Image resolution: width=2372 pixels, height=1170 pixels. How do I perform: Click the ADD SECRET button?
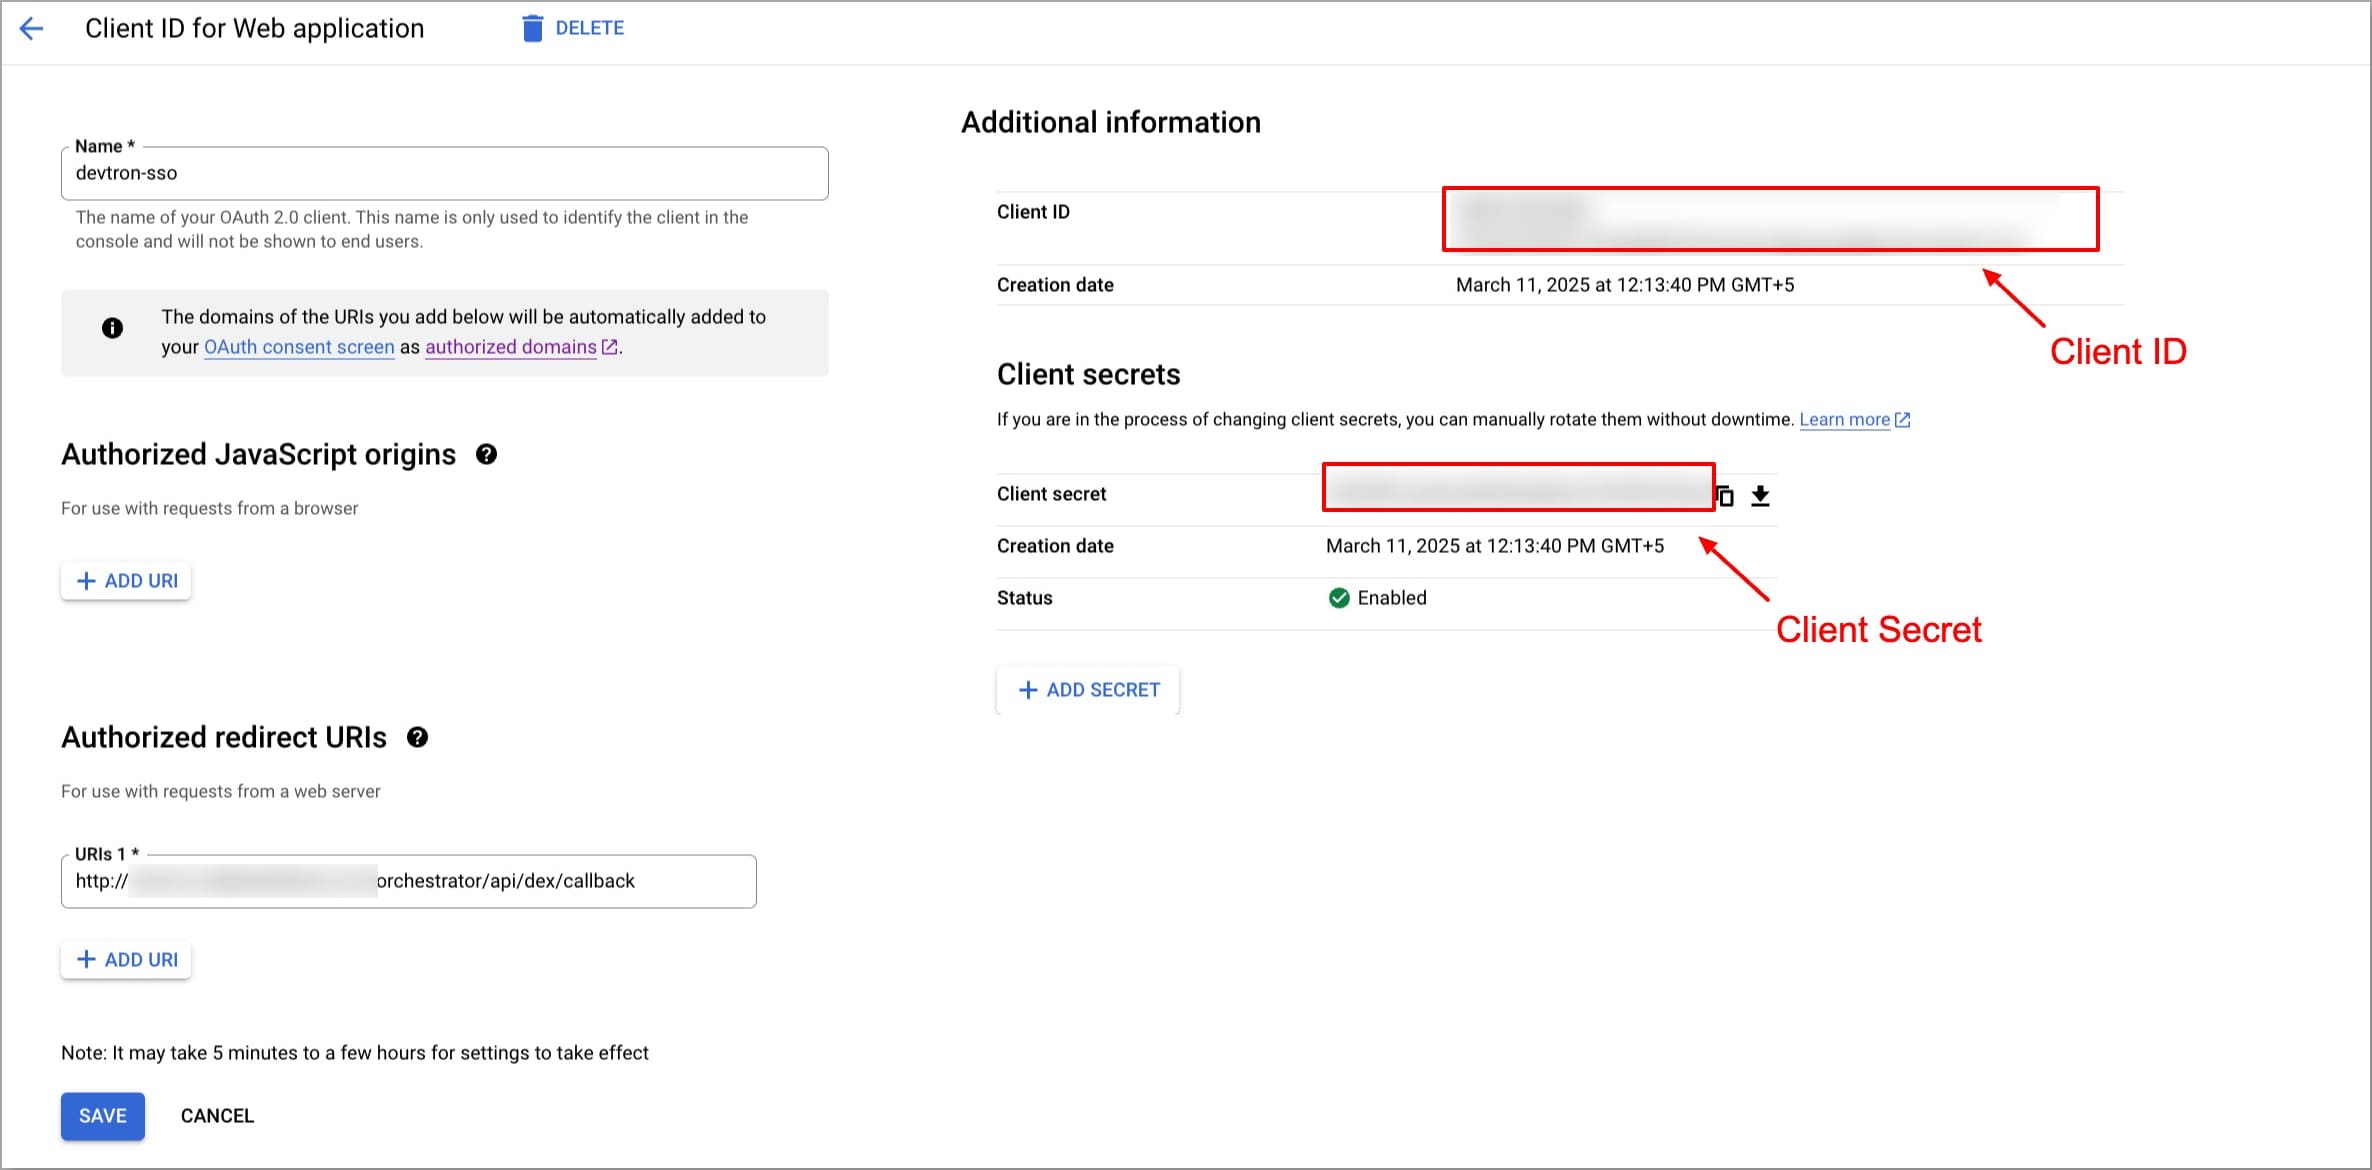pyautogui.click(x=1088, y=690)
